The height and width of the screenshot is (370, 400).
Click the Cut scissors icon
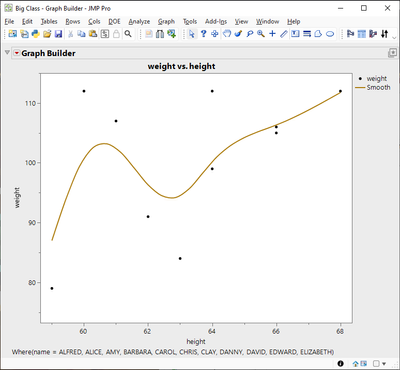(x=71, y=34)
